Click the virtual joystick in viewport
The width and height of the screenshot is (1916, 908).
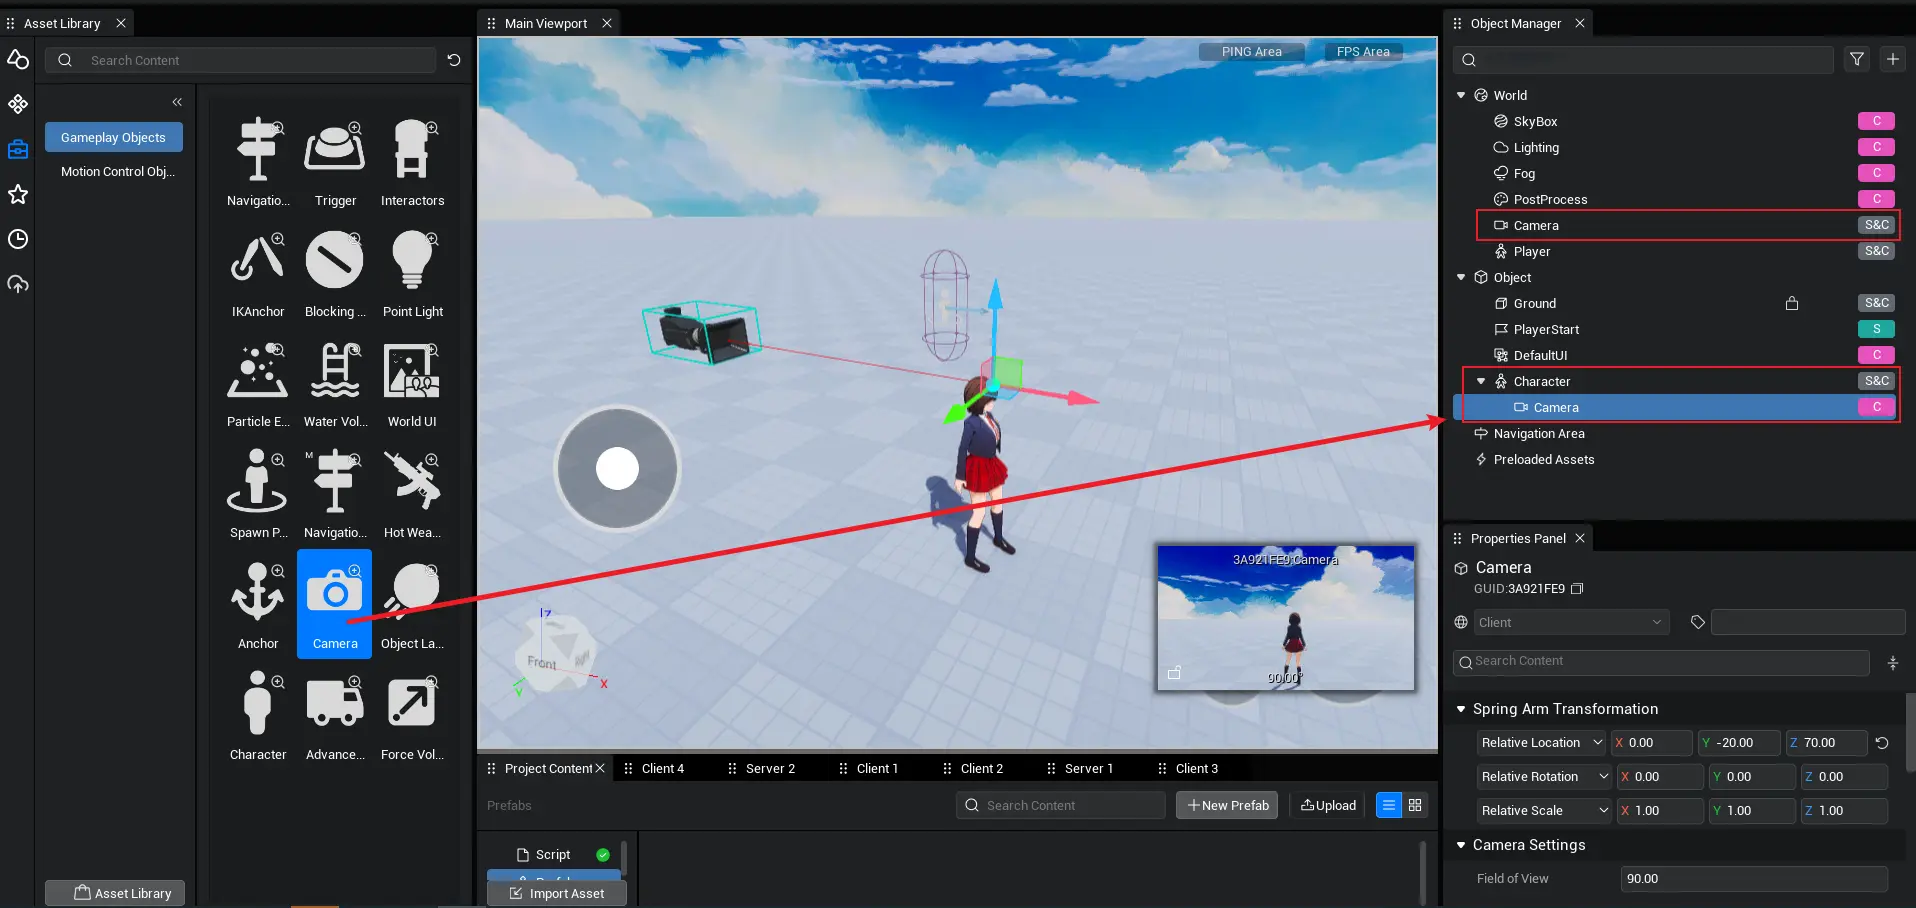pyautogui.click(x=617, y=468)
